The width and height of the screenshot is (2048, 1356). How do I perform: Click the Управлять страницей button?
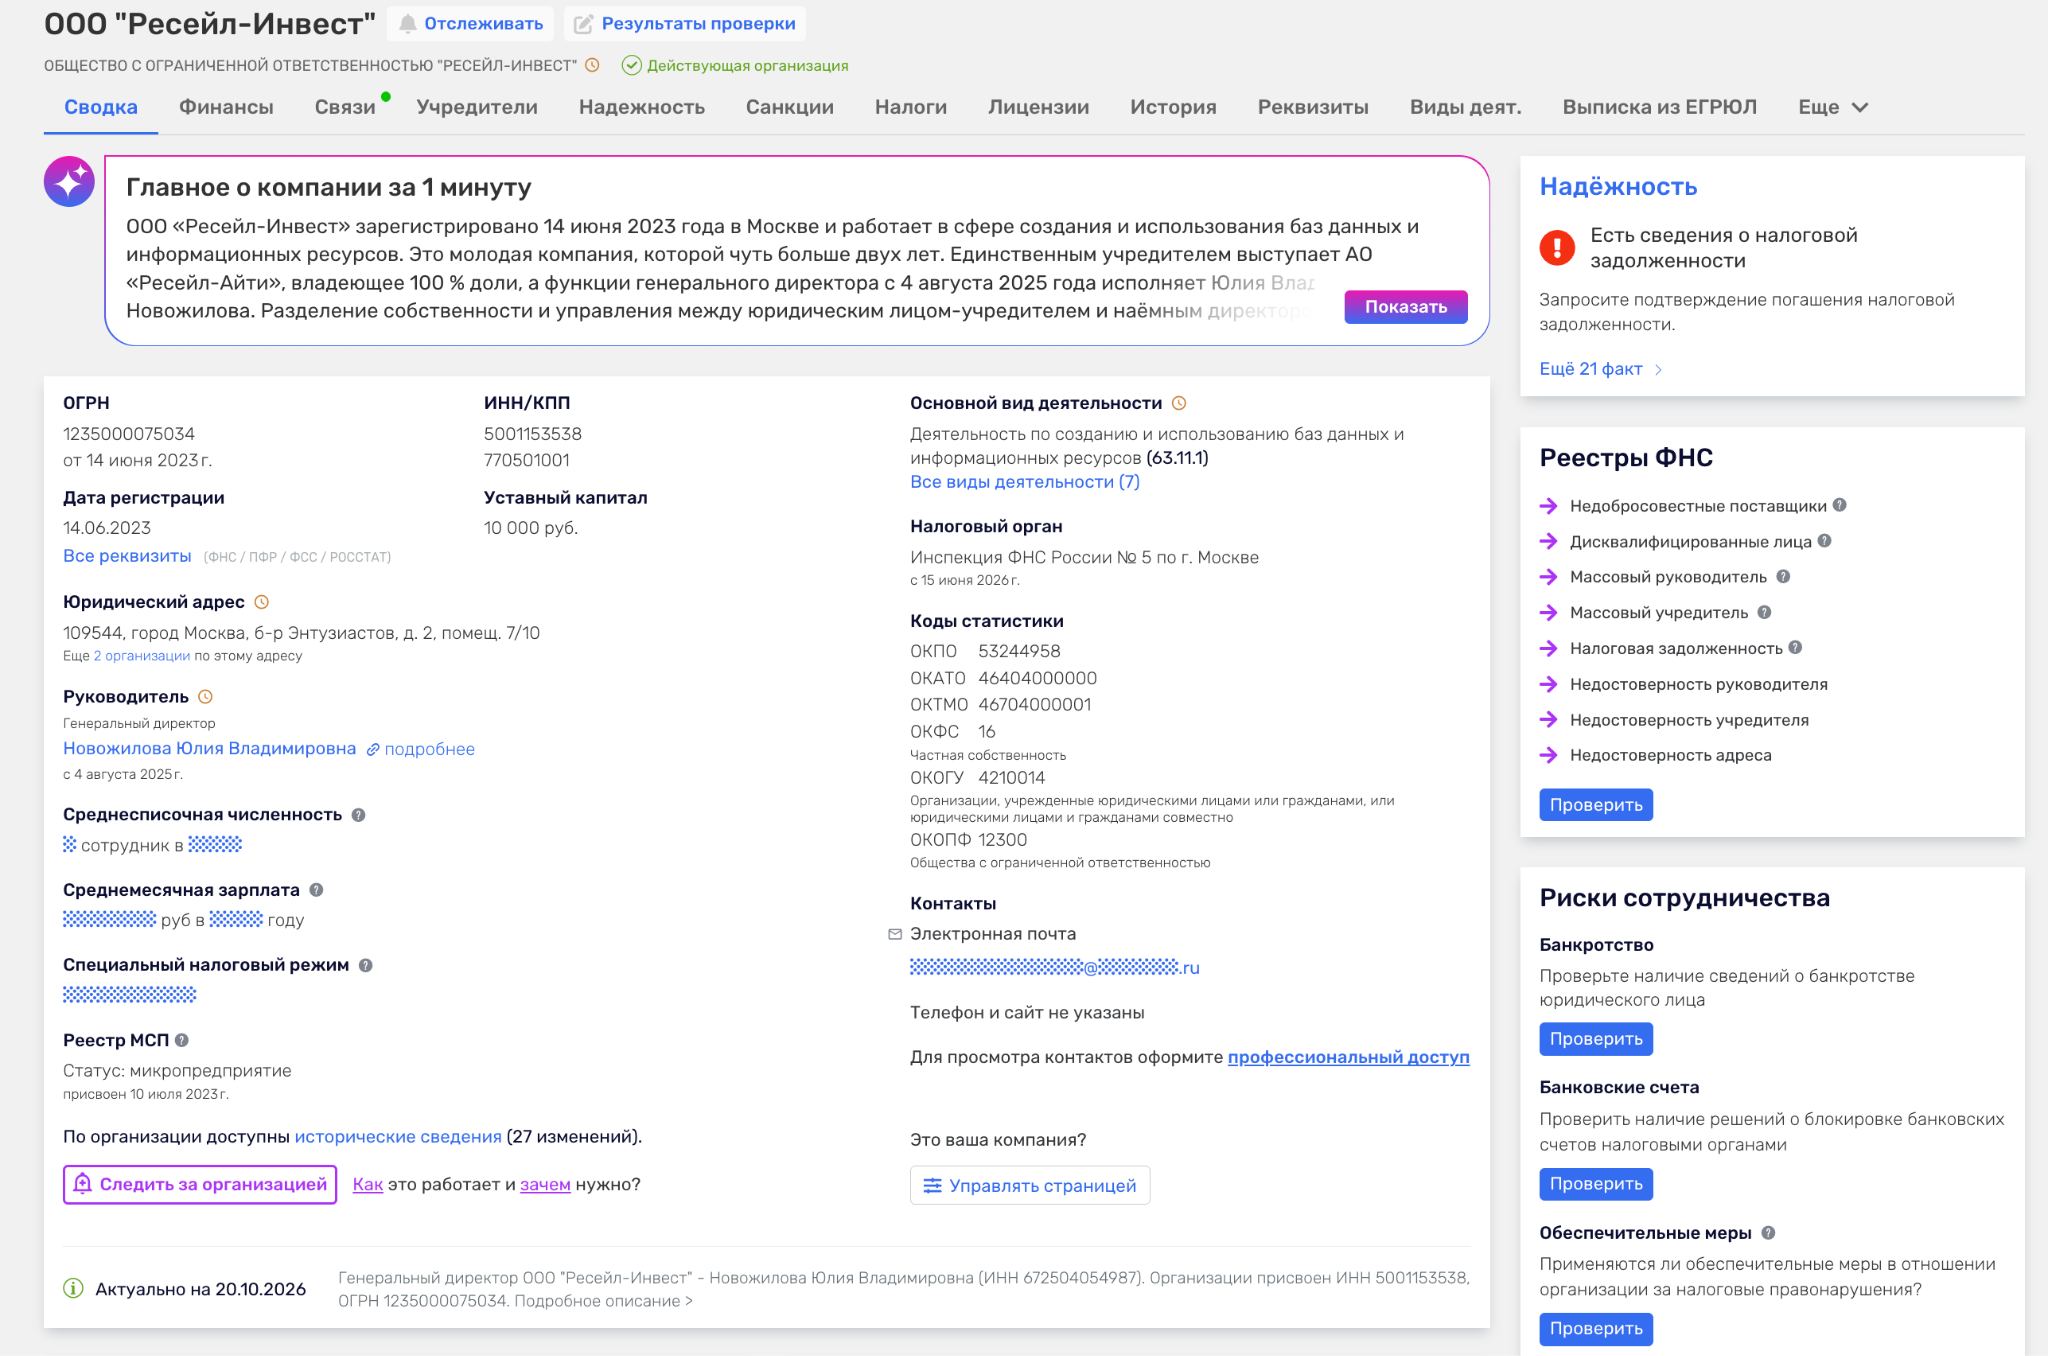[1030, 1185]
